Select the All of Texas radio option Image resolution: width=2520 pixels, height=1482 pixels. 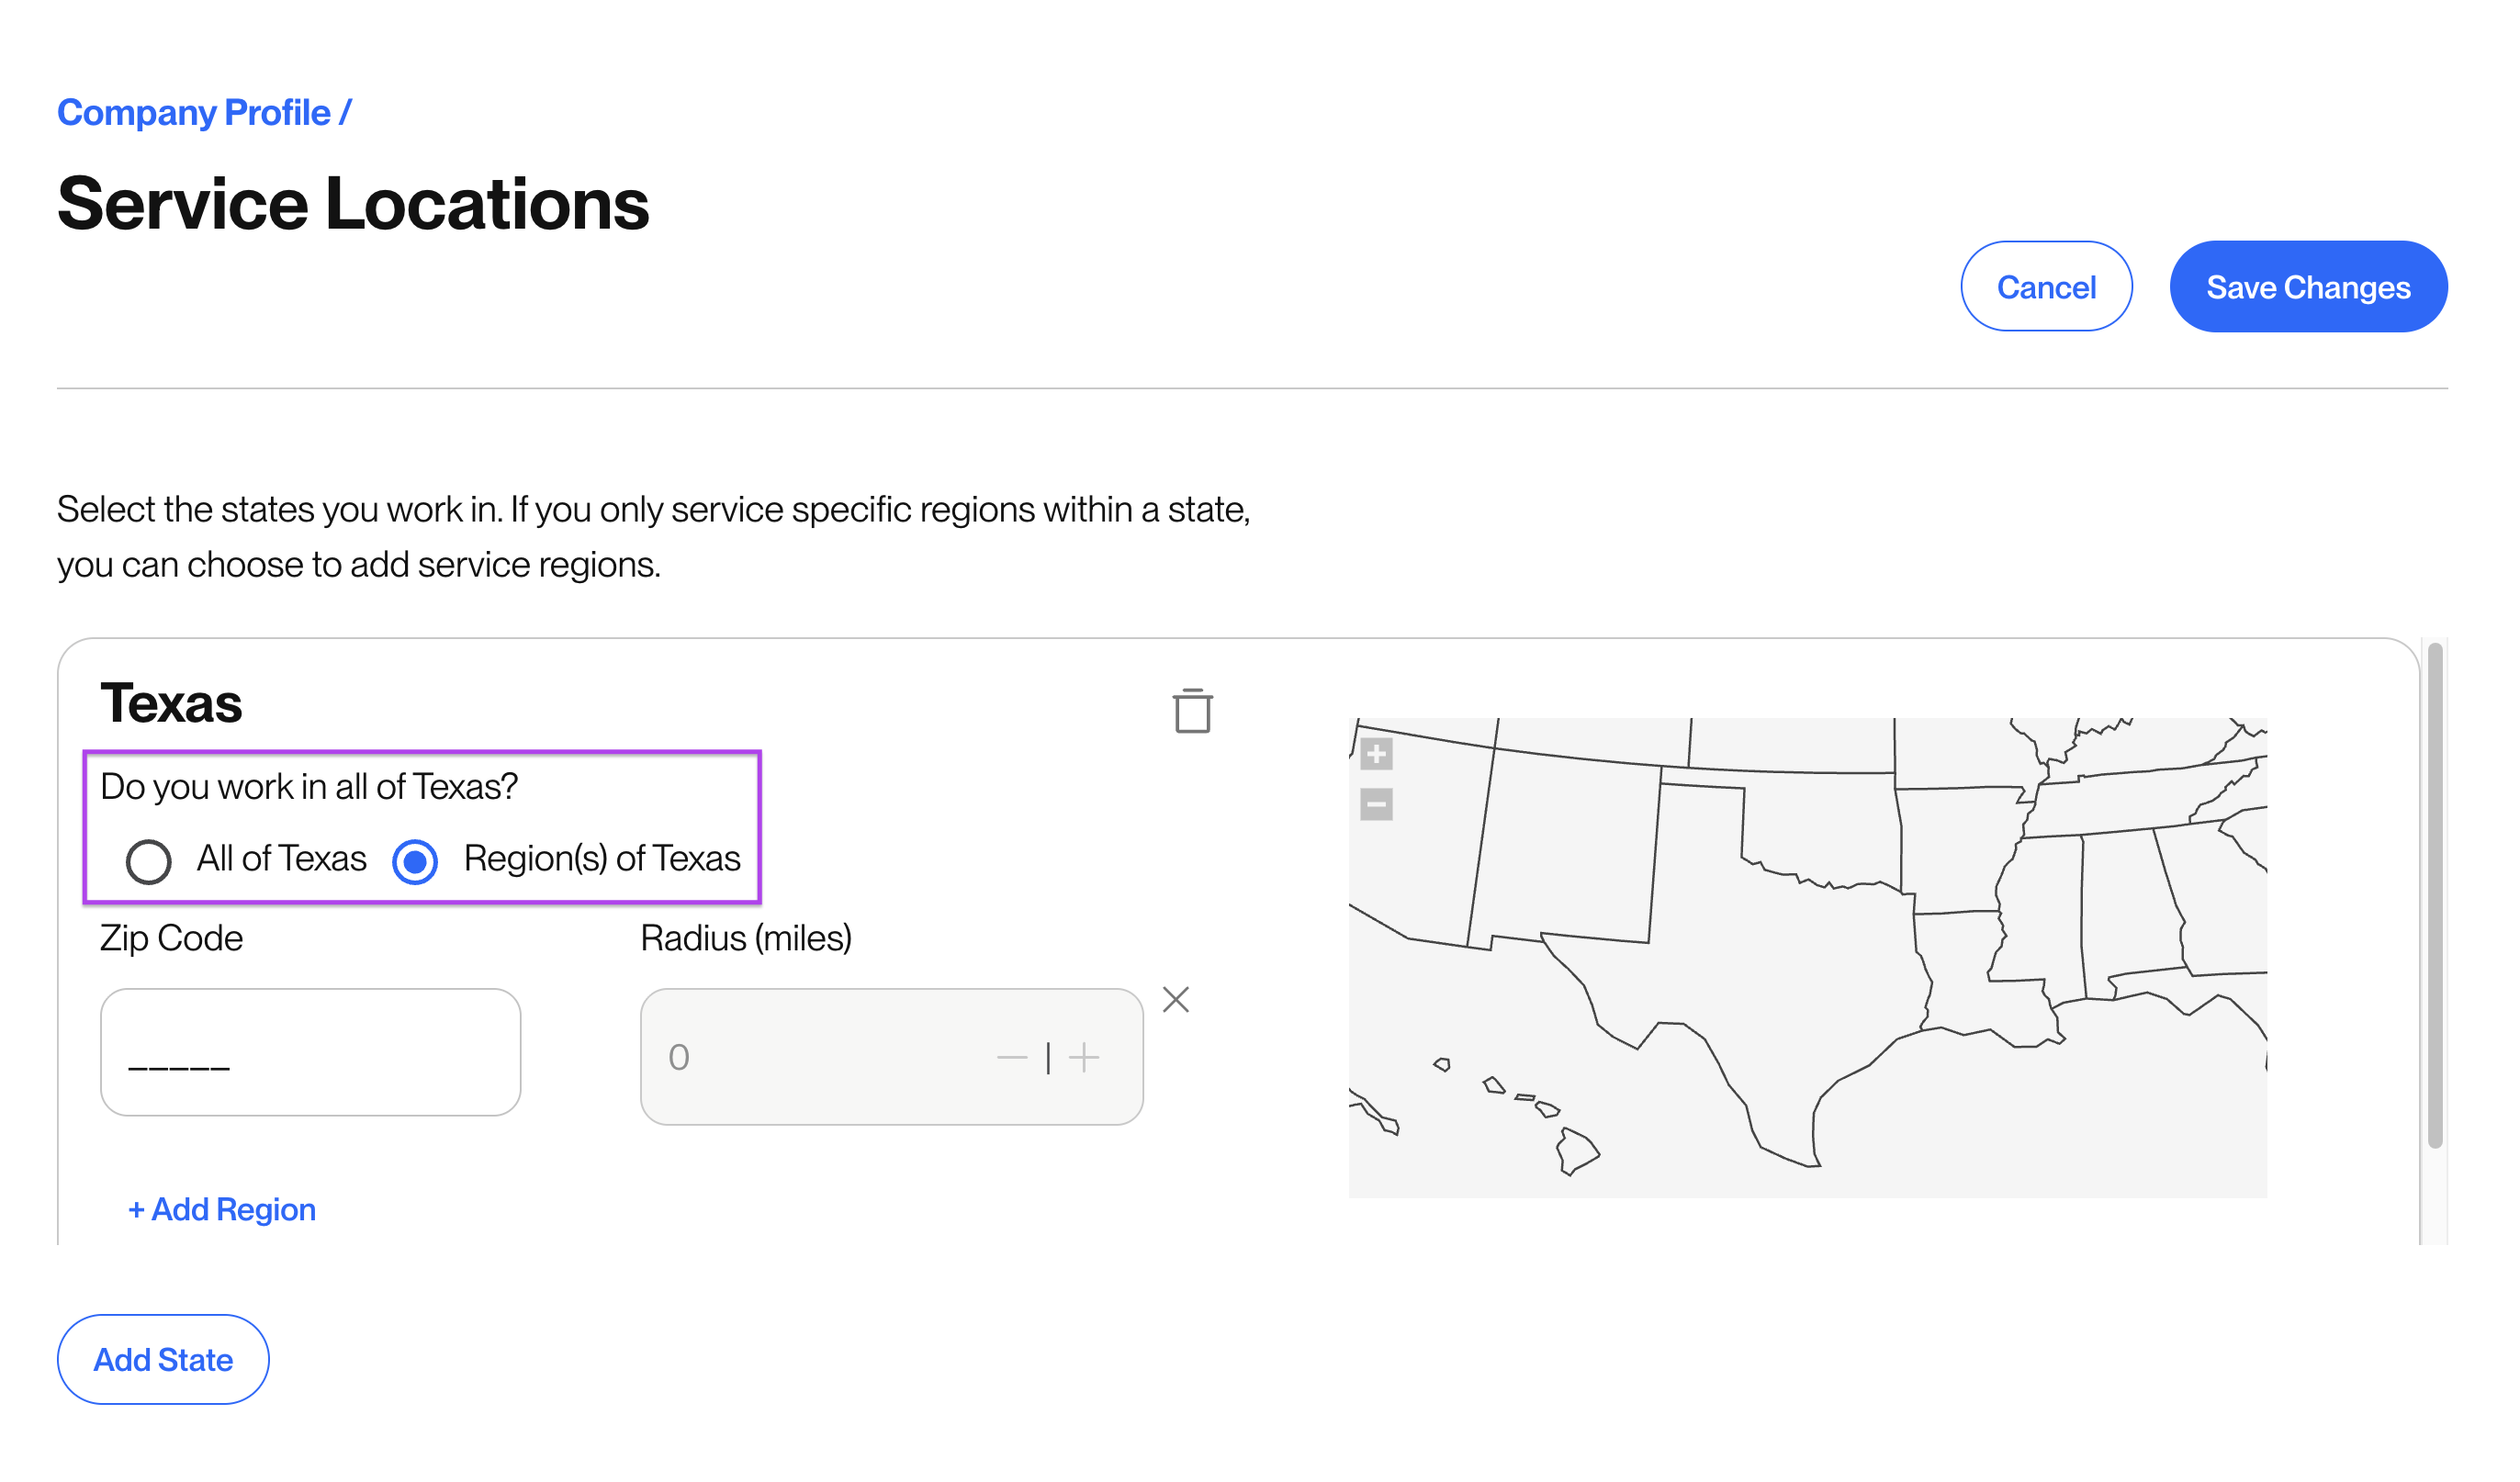tap(148, 861)
